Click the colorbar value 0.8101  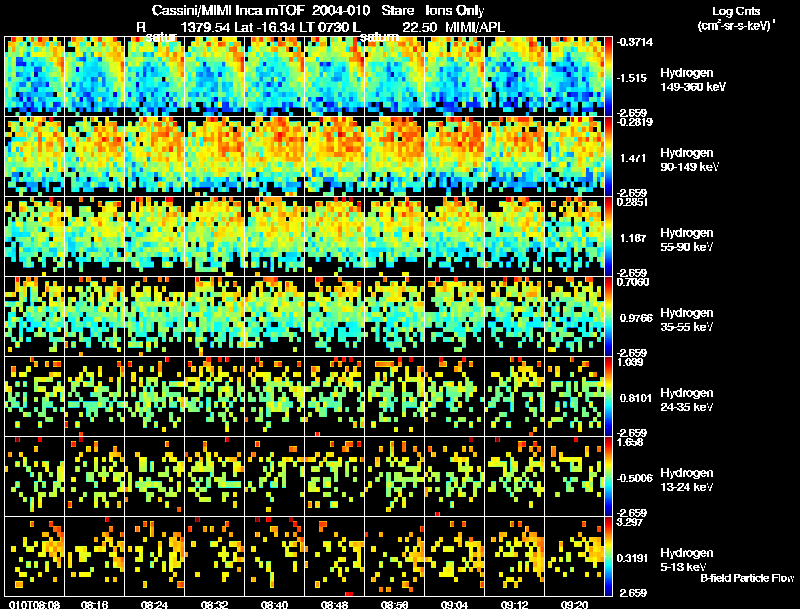636,398
